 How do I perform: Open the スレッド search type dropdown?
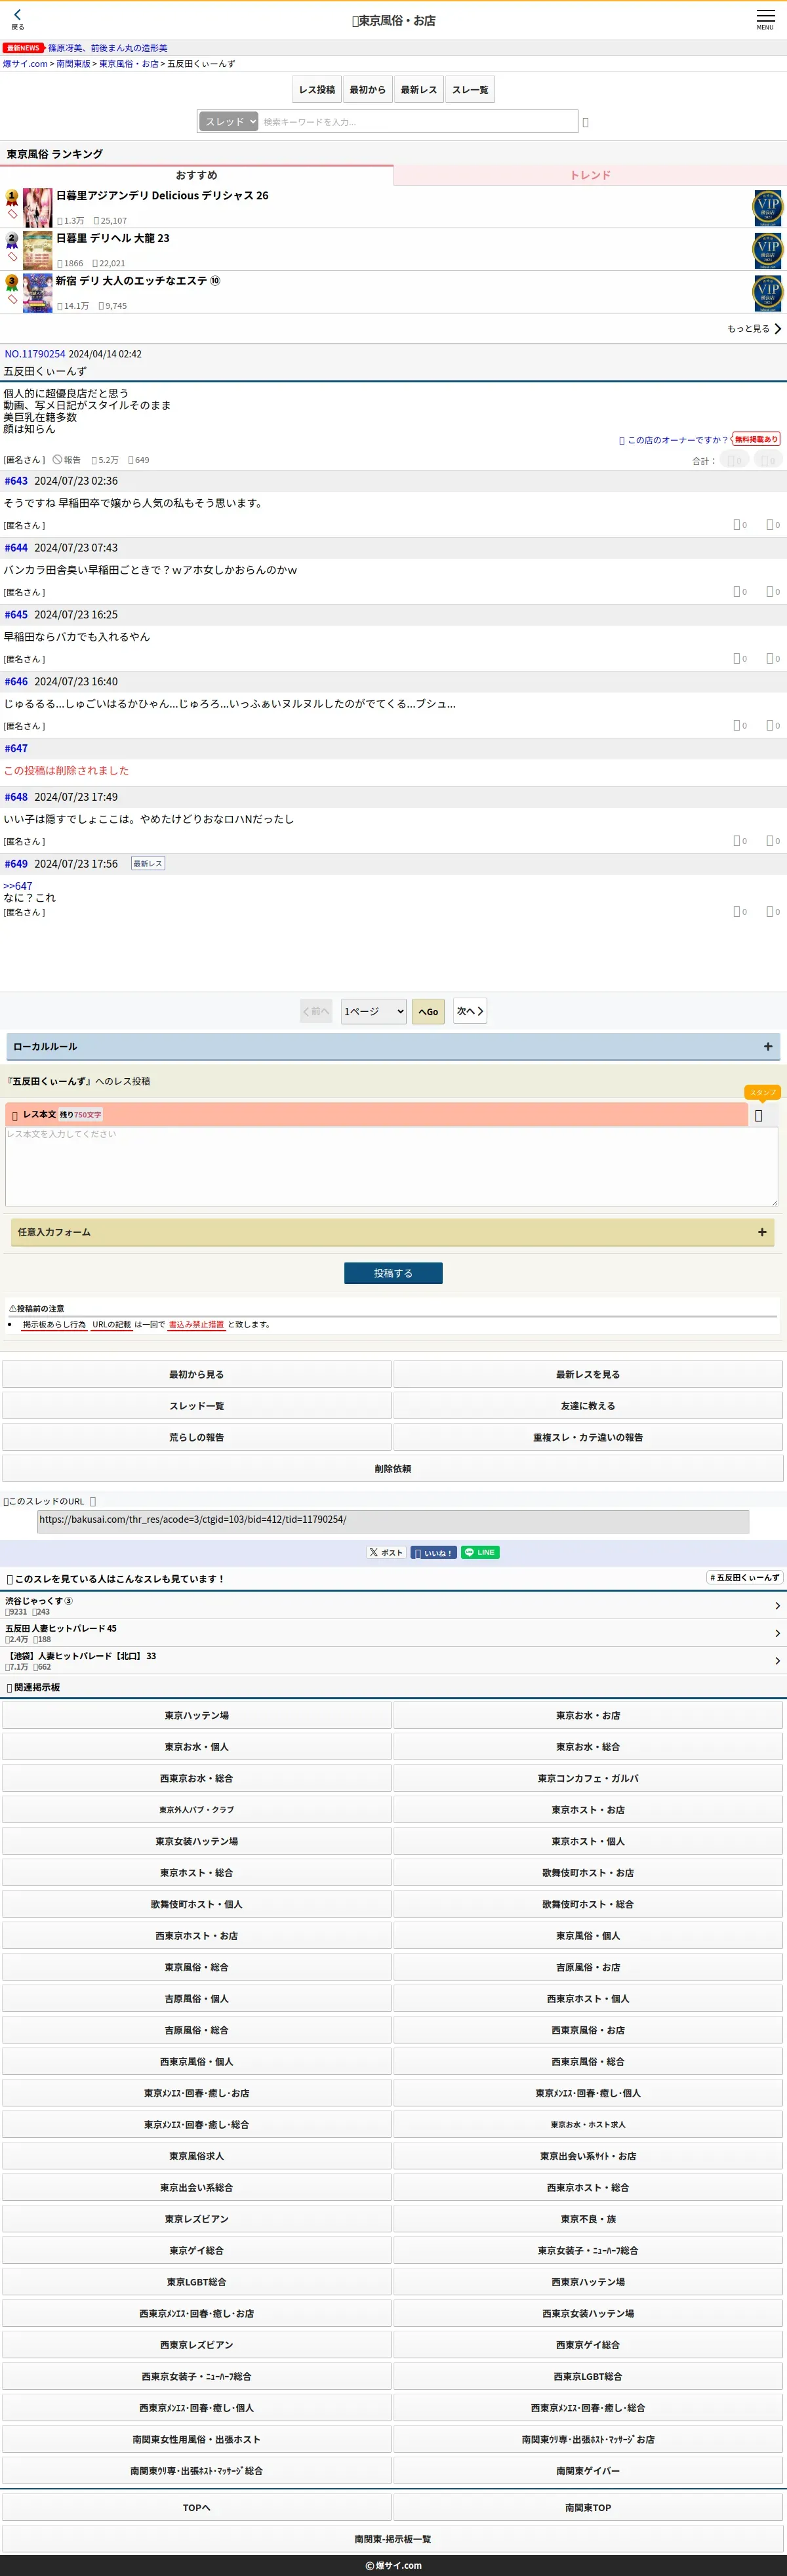pos(229,121)
